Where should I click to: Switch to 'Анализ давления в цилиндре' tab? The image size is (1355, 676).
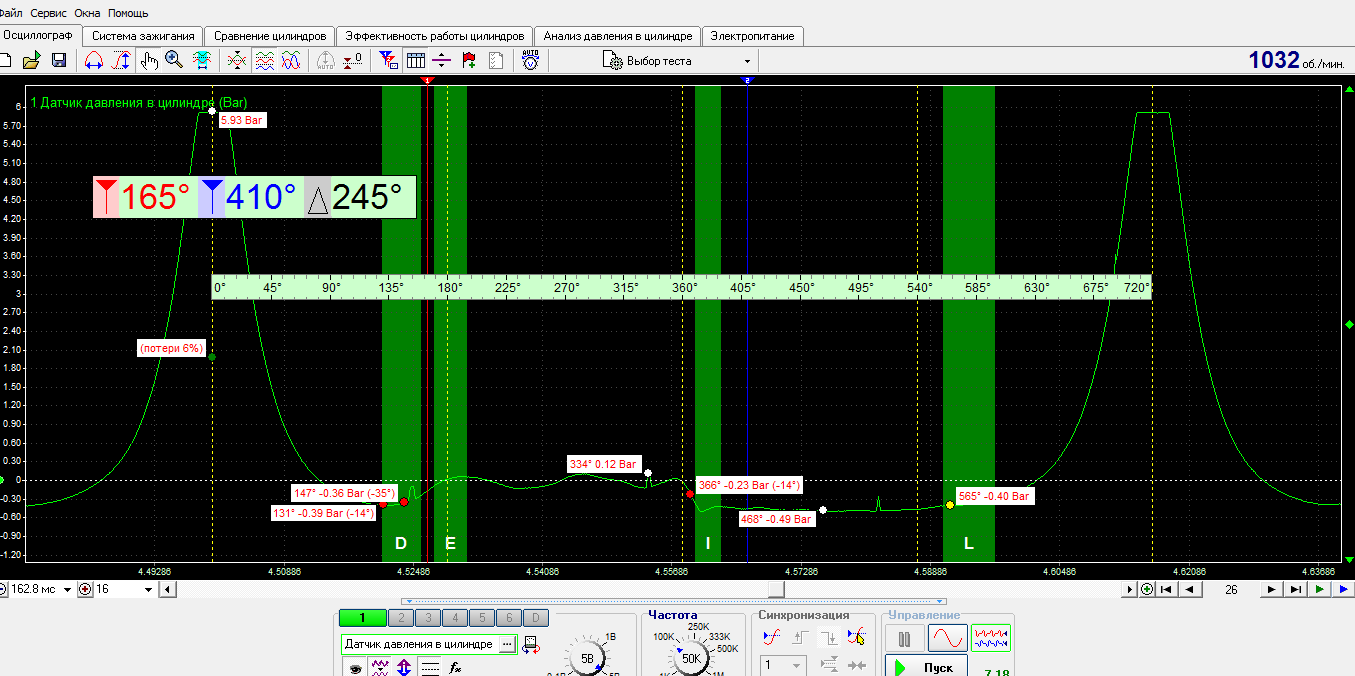tap(618, 36)
